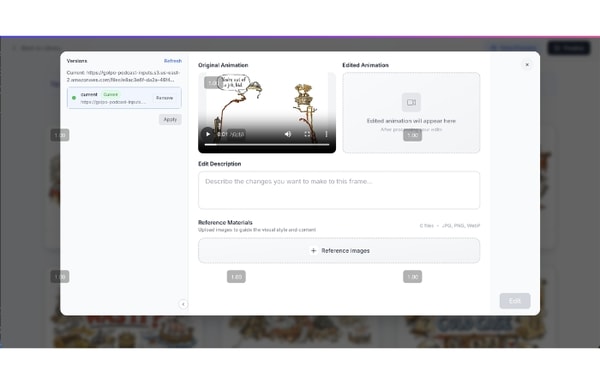
Task: Open video more options menu
Action: point(326,134)
